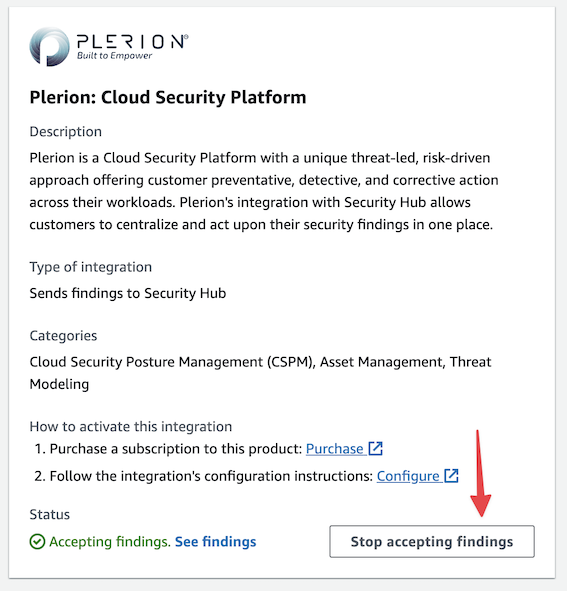Screen dimensions: 567x591
Task: Click the 'Type of integration' label
Action: (90, 267)
